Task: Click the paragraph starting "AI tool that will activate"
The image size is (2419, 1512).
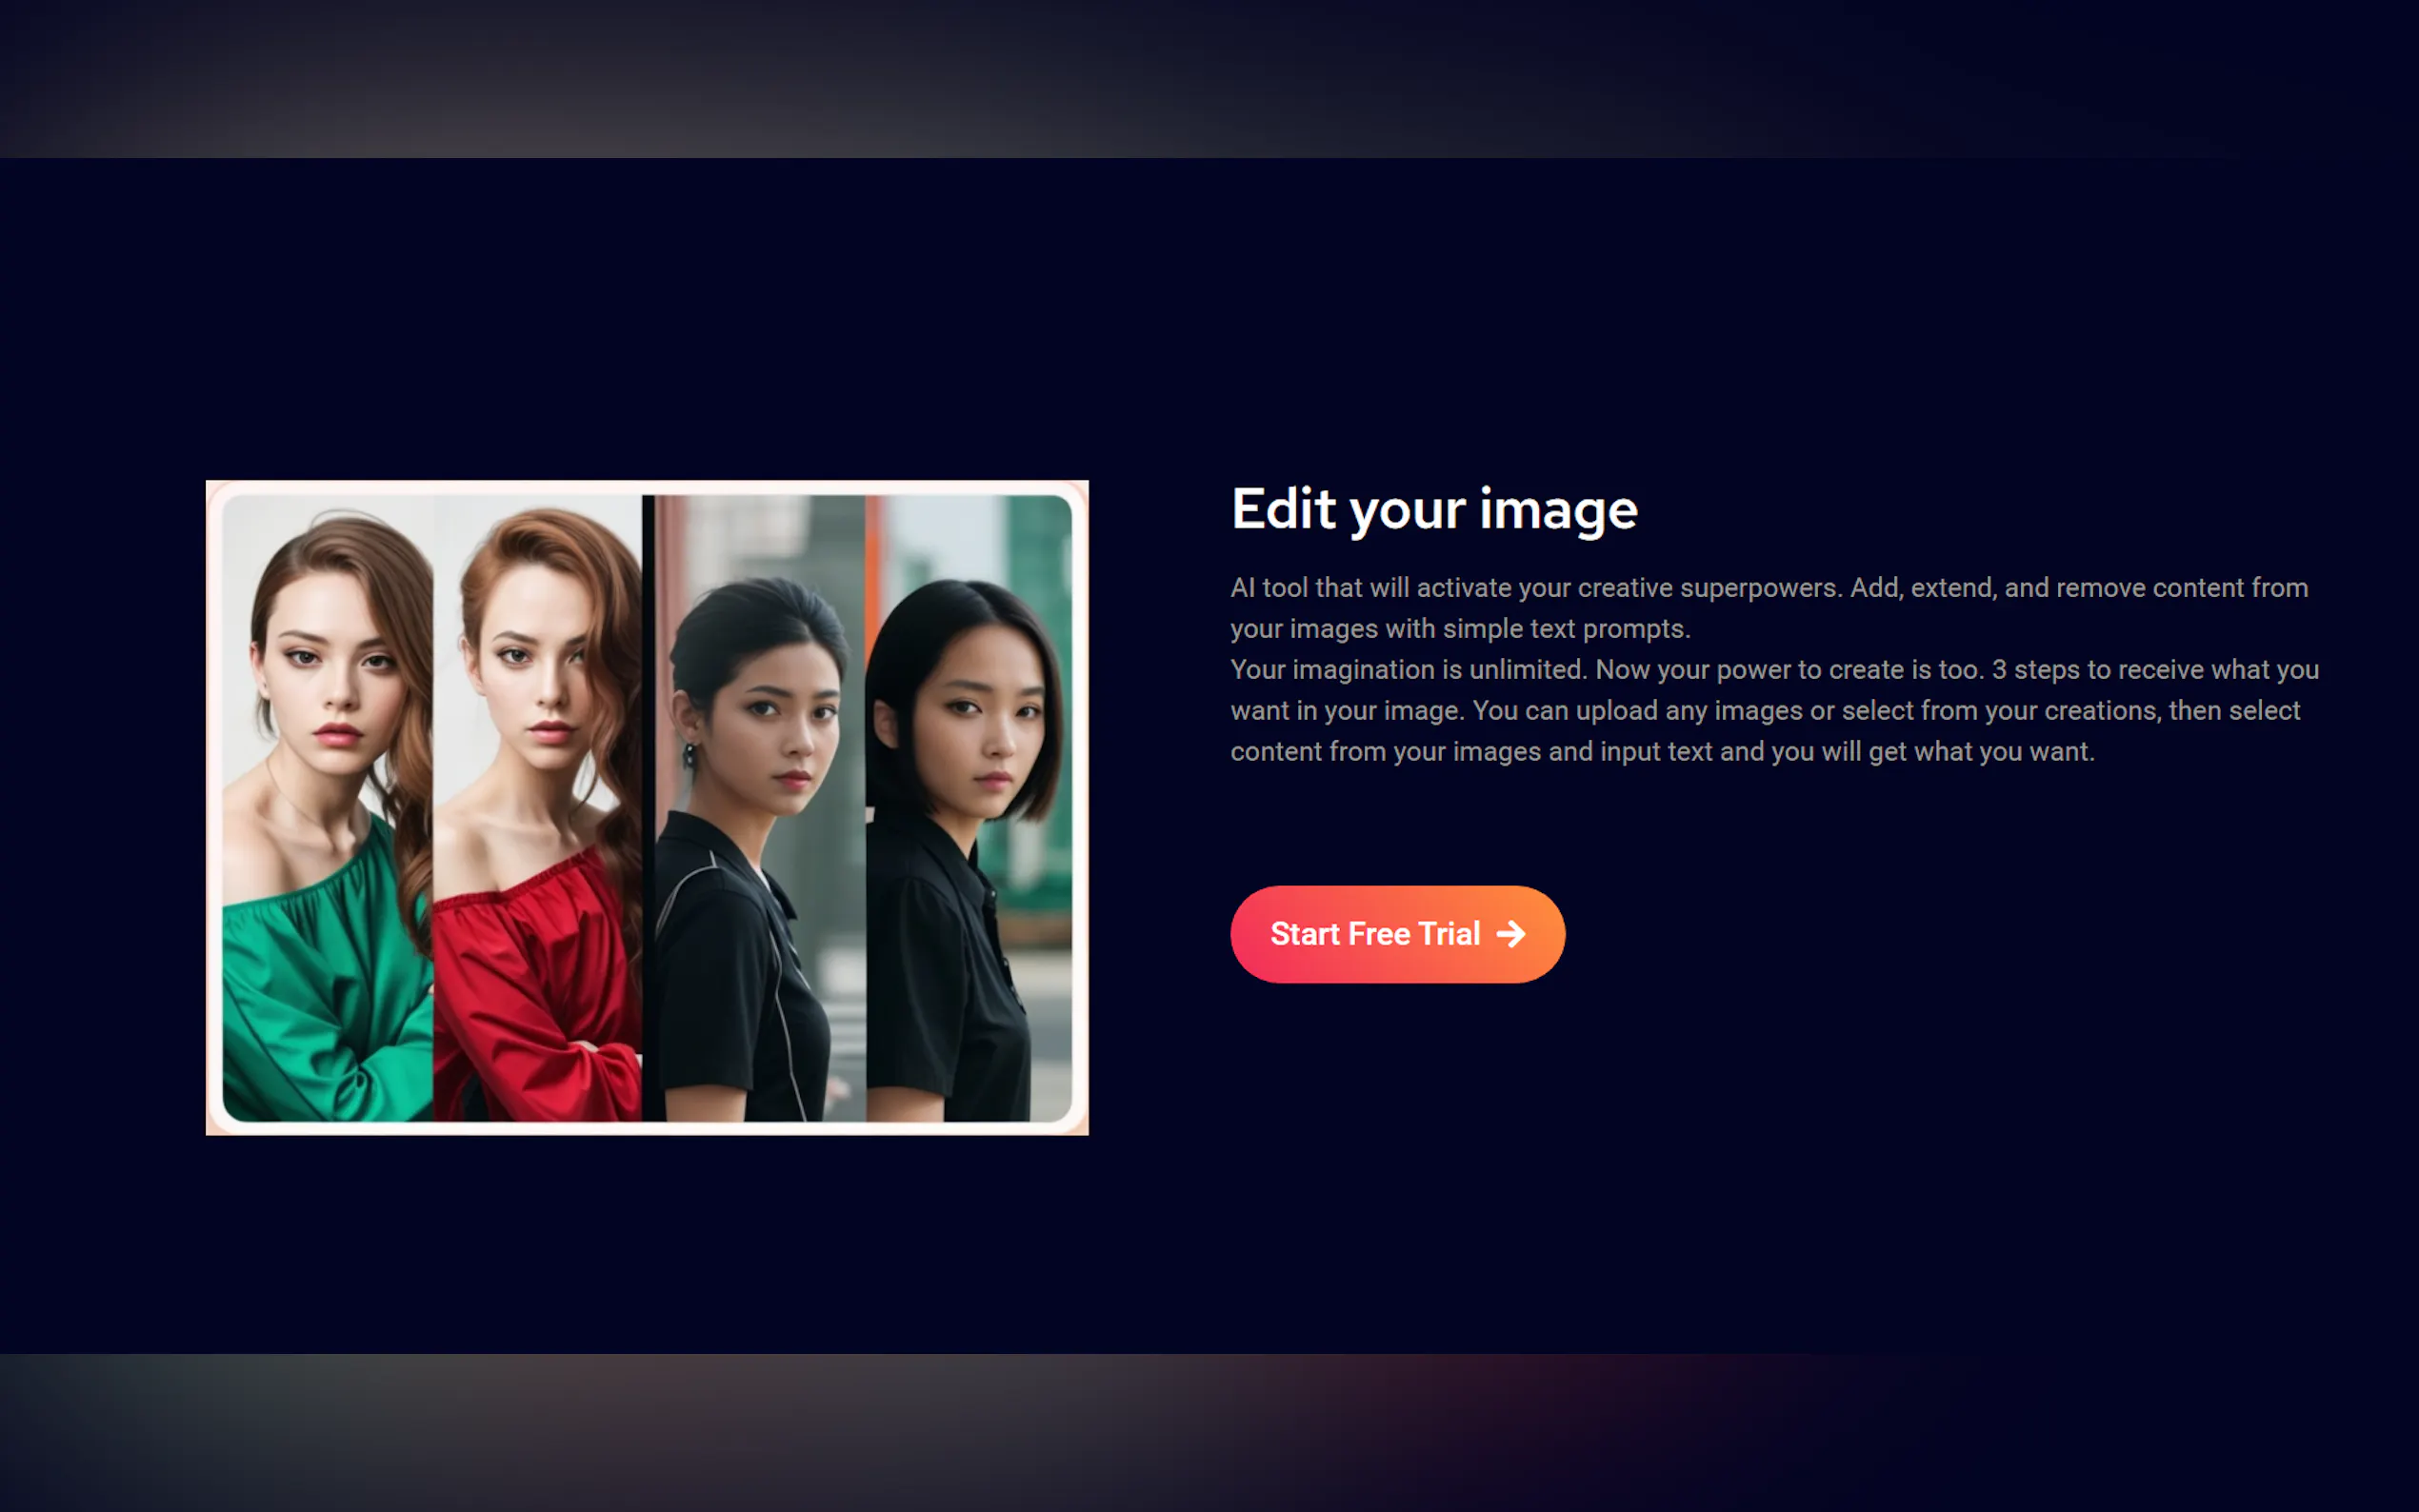Action: 1768,607
